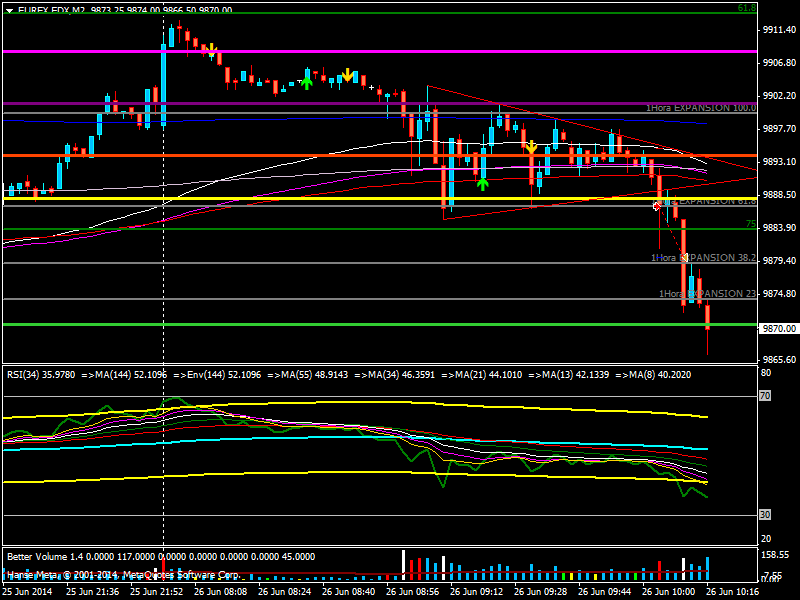Select the thick yellow horizontal price line
Screen dimensions: 800x600
300,199
